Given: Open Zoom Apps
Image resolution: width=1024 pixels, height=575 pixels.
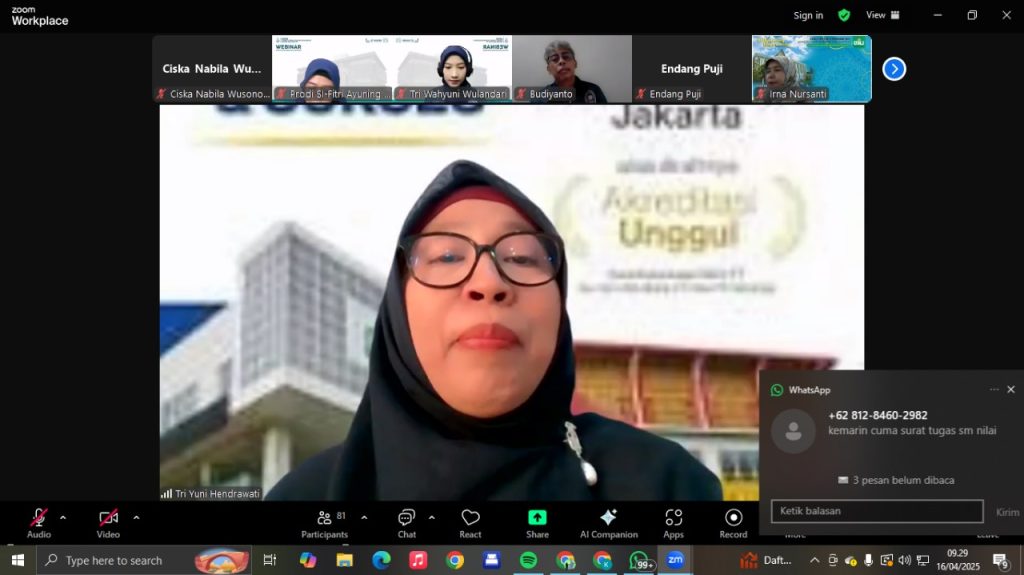Looking at the screenshot, I should tap(673, 523).
